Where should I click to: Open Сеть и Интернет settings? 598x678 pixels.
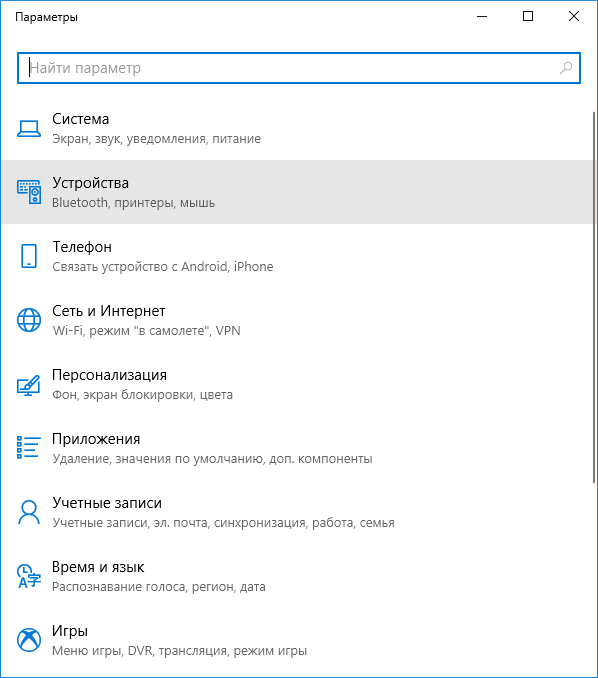point(297,320)
